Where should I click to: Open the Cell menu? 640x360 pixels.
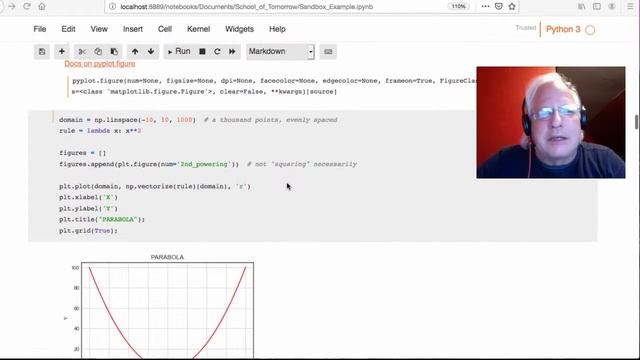tap(165, 29)
